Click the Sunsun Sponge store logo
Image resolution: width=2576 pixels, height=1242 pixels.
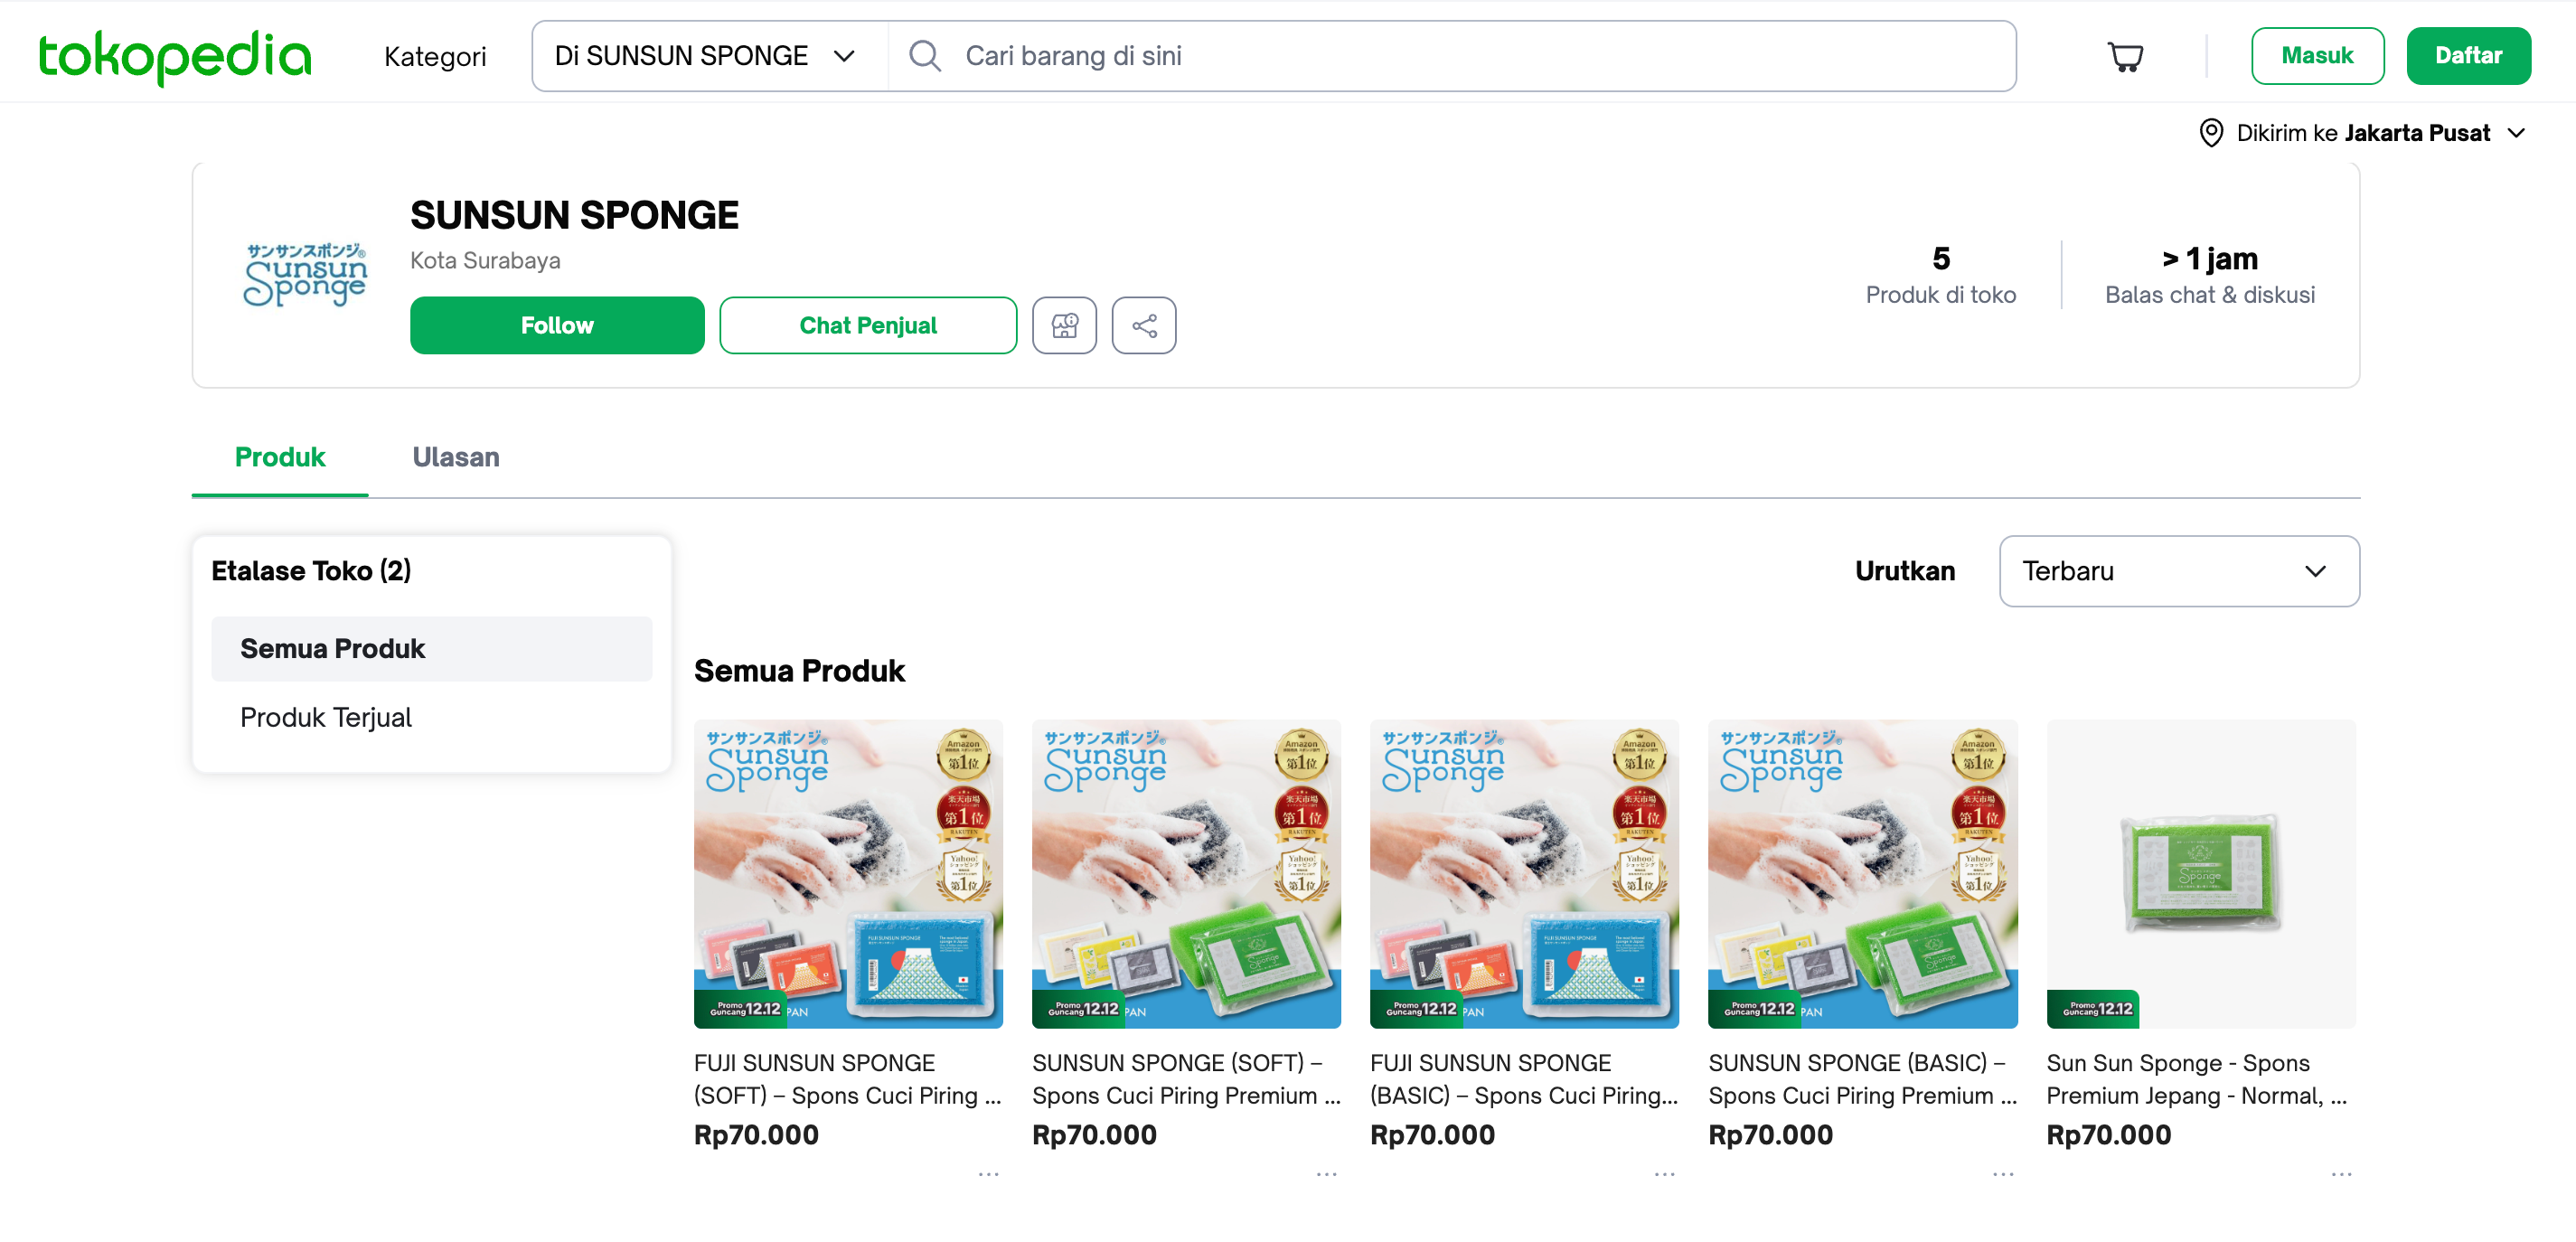tap(305, 274)
